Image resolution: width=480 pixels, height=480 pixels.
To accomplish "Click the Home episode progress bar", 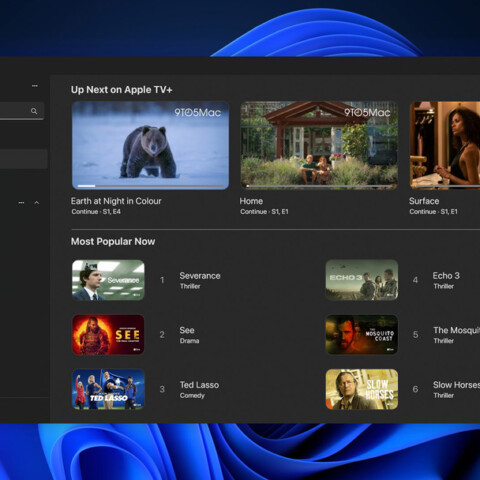I will [319, 186].
